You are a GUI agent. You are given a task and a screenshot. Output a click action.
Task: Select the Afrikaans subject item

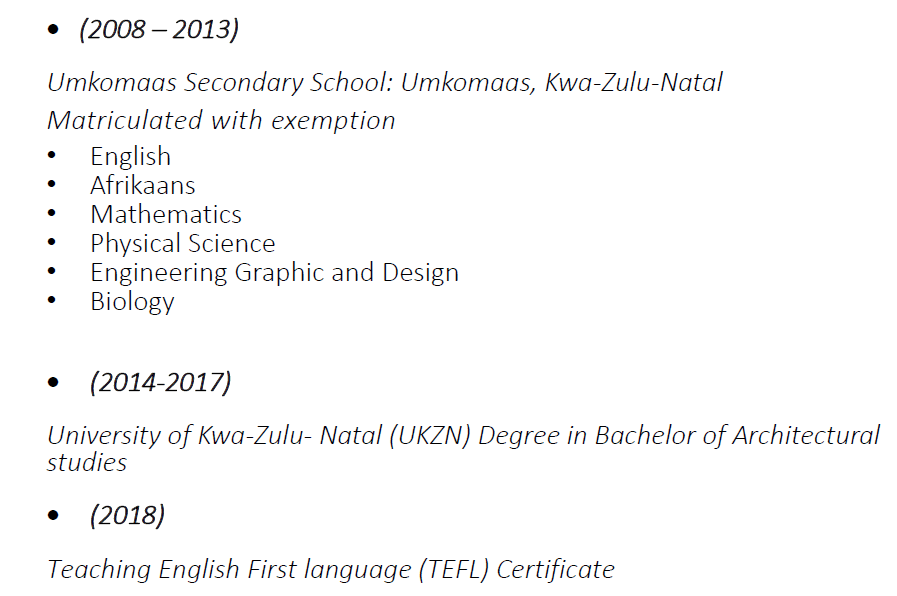[x=142, y=186]
